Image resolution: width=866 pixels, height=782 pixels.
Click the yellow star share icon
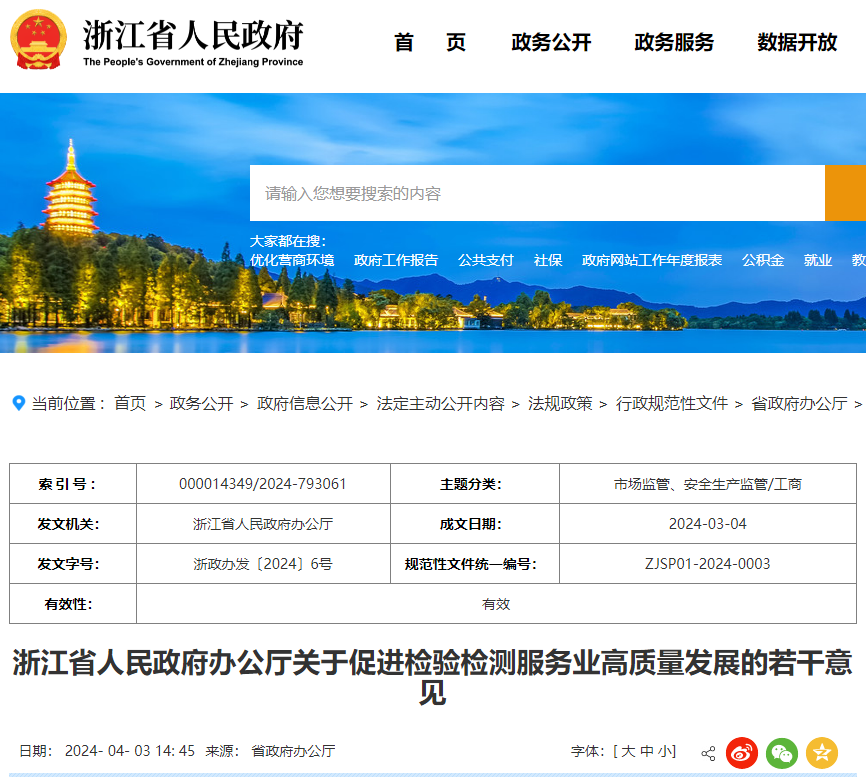coord(822,752)
